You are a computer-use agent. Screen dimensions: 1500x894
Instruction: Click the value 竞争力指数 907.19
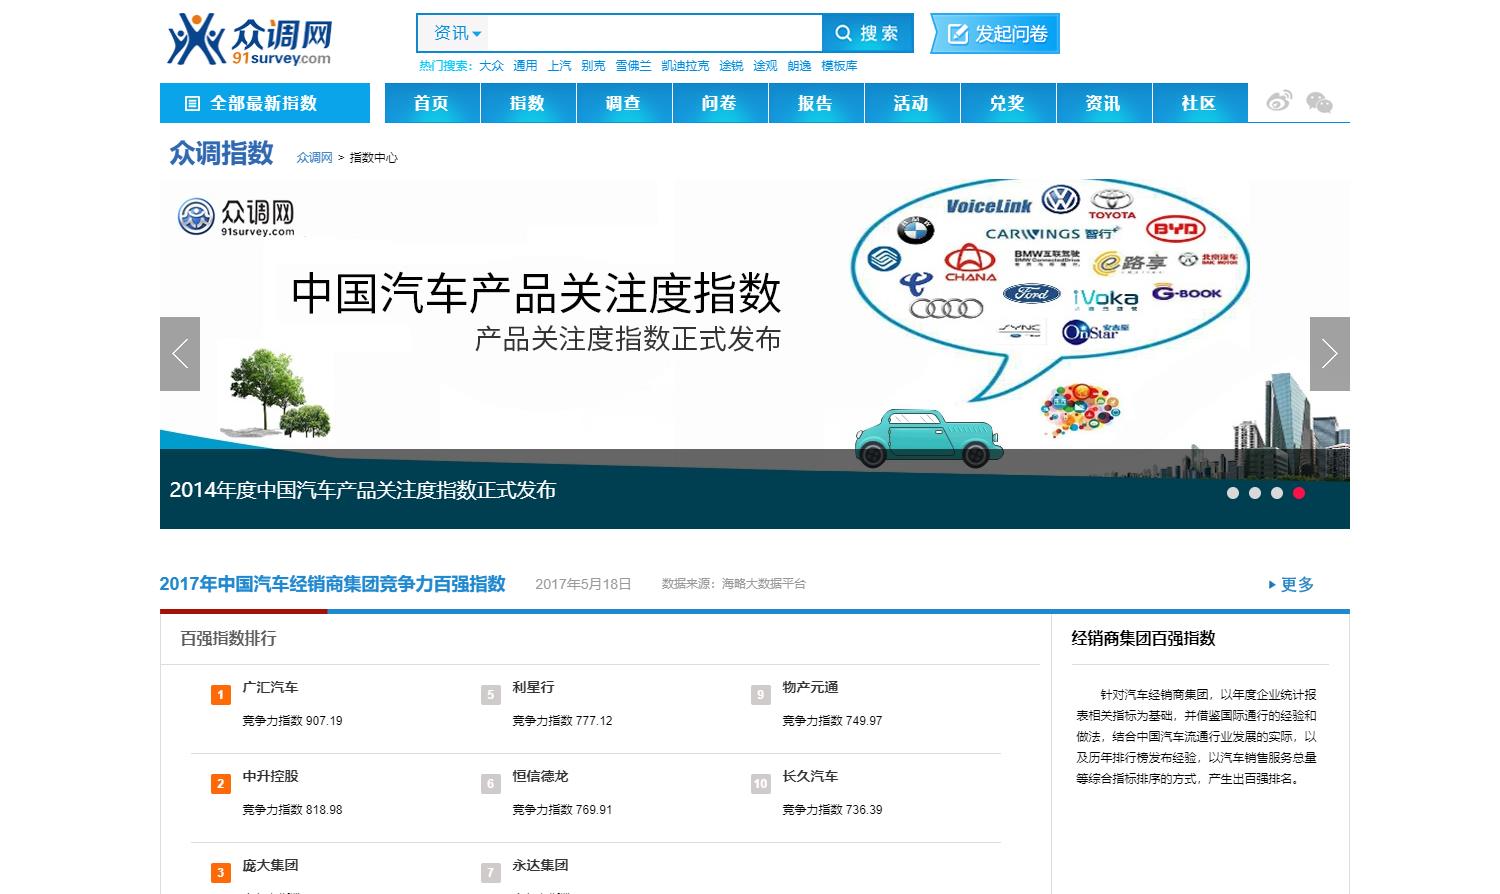[292, 721]
